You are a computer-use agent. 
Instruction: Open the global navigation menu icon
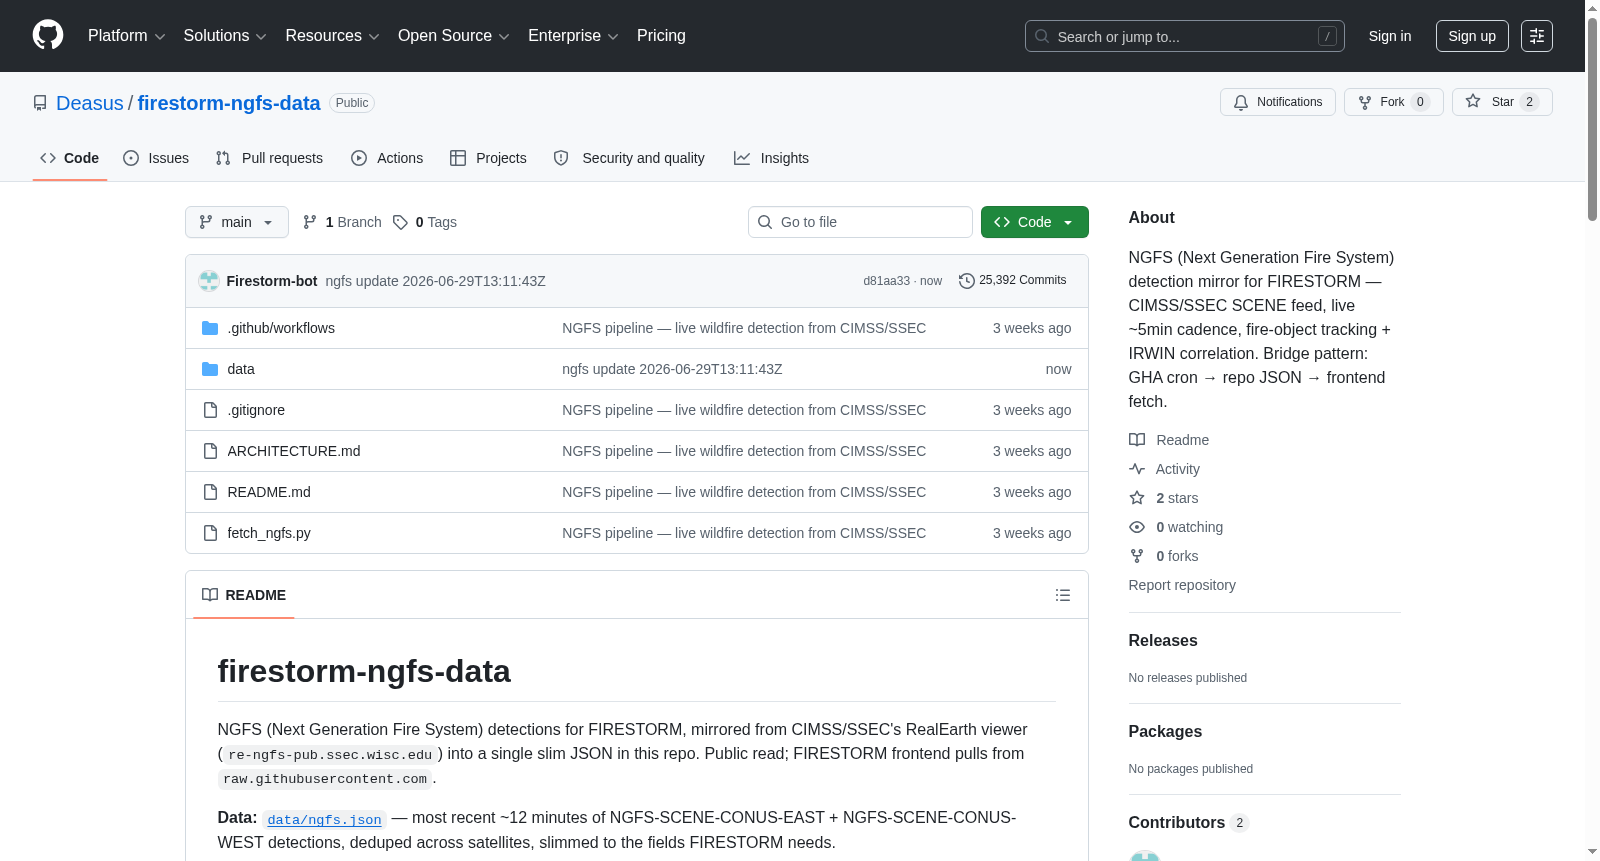1537,36
